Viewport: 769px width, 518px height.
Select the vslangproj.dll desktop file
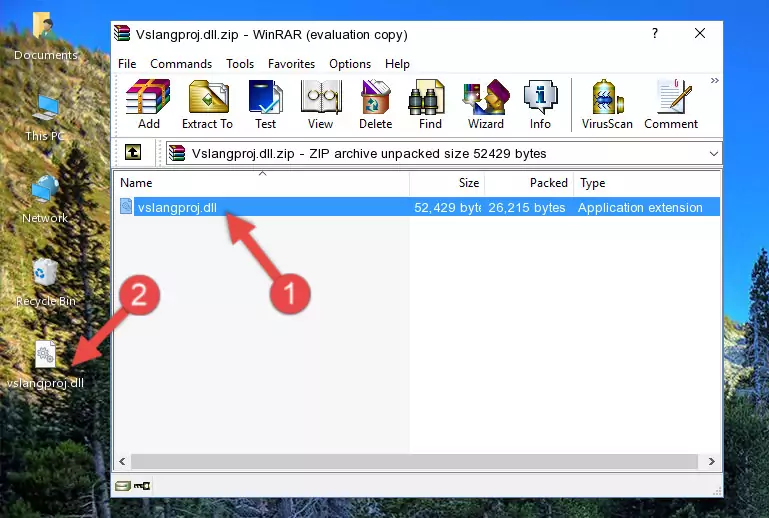point(45,365)
